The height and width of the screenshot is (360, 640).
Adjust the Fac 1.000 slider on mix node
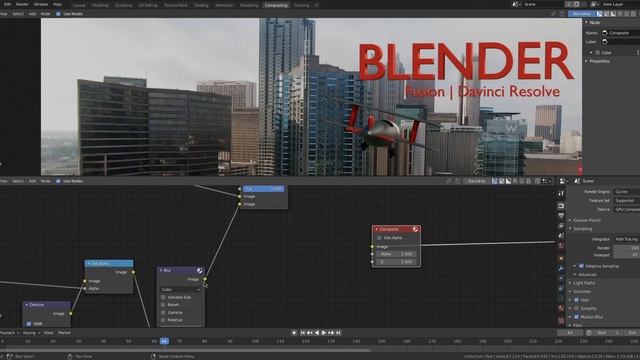pyautogui.click(x=264, y=189)
